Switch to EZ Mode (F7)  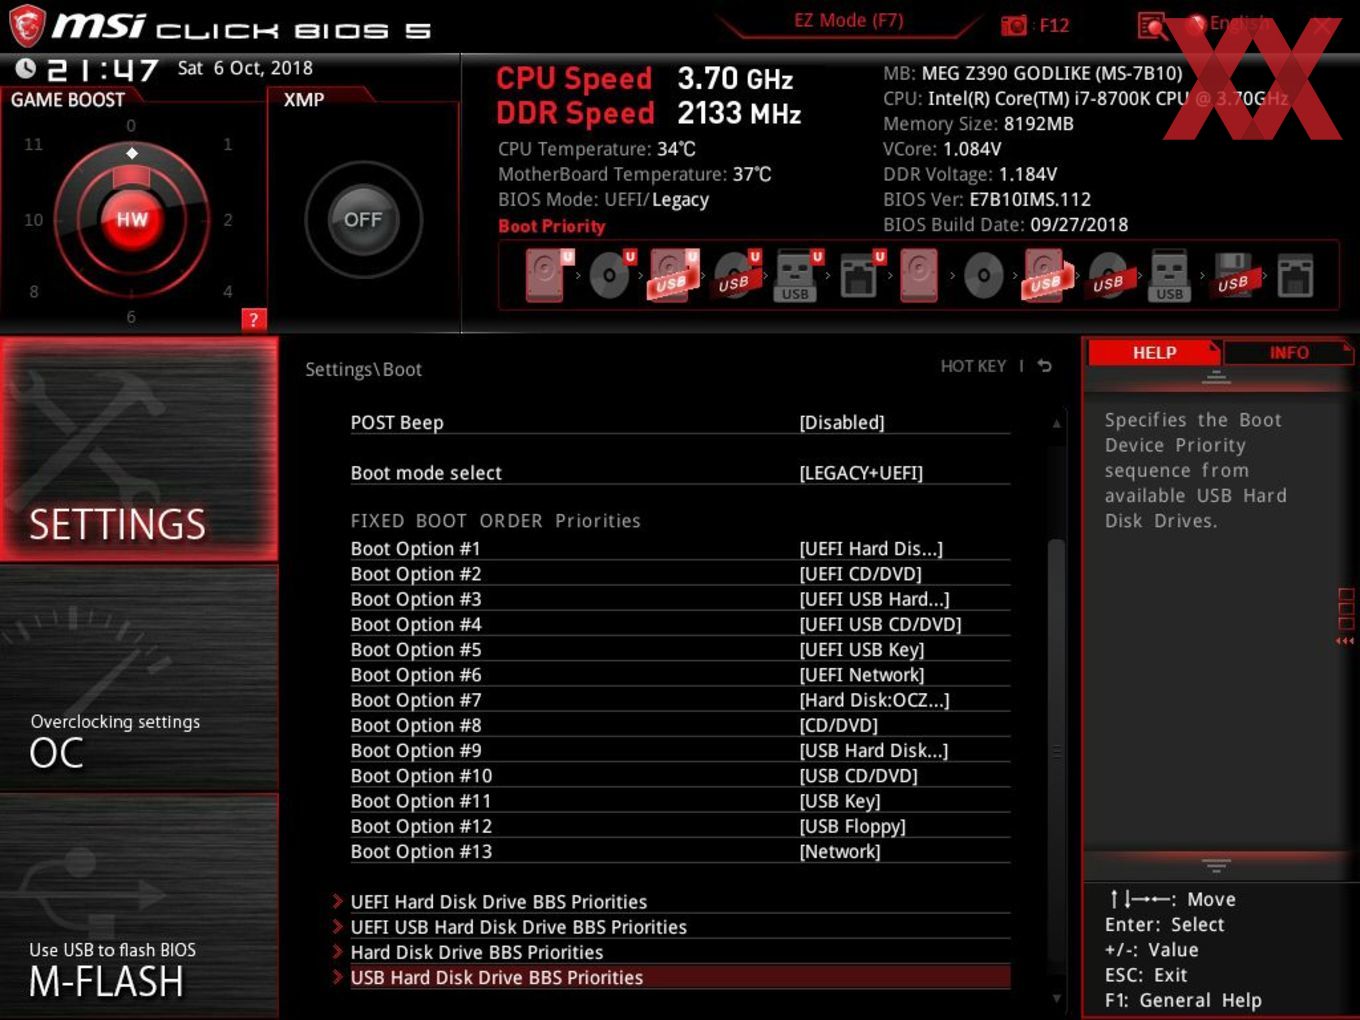tap(848, 20)
